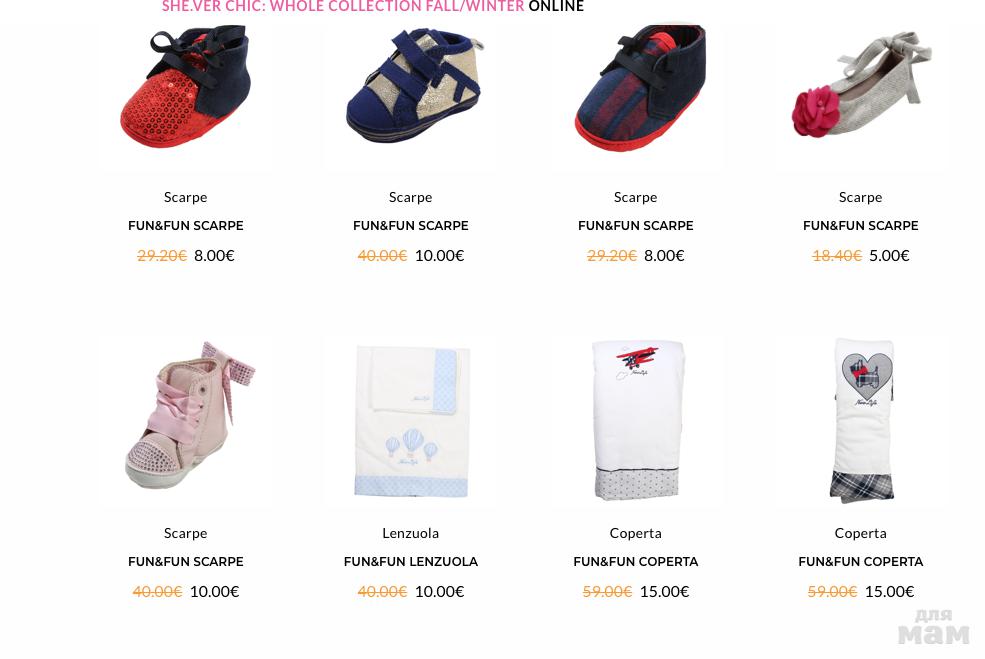Open the red sequin baby shoe image
985x659 pixels.
tap(185, 87)
